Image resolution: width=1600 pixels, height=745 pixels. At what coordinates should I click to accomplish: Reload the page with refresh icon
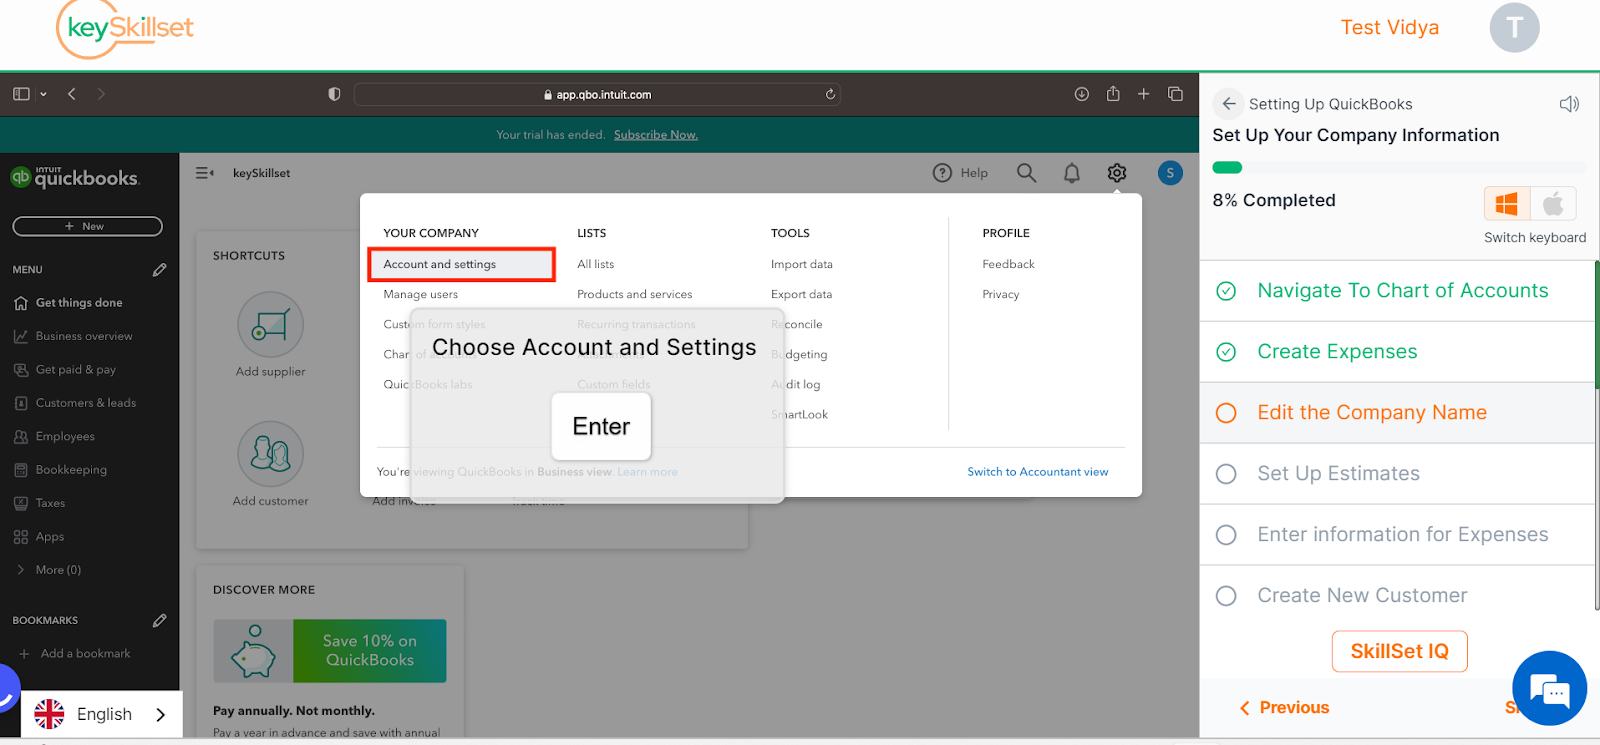830,94
